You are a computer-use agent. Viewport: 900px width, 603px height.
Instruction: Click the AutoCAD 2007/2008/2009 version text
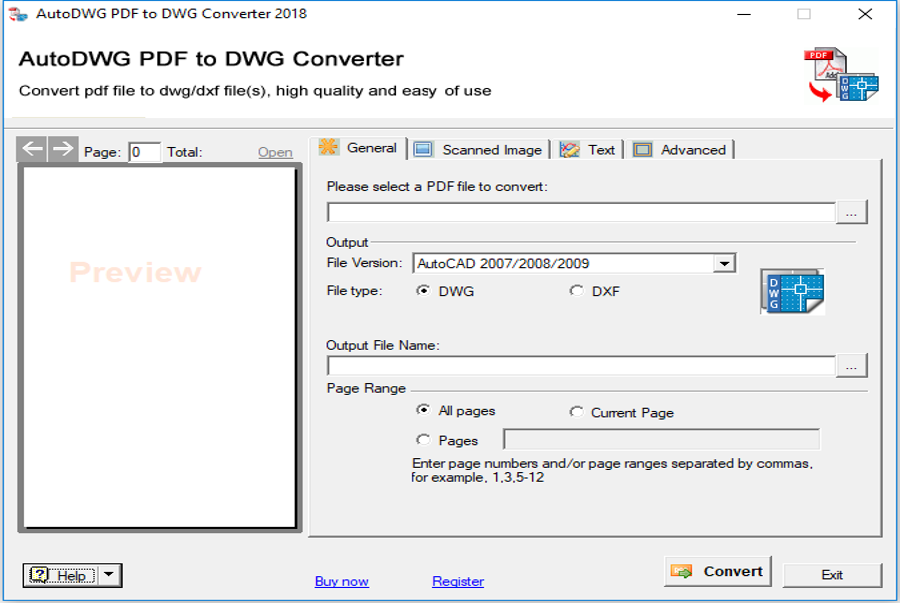(503, 263)
